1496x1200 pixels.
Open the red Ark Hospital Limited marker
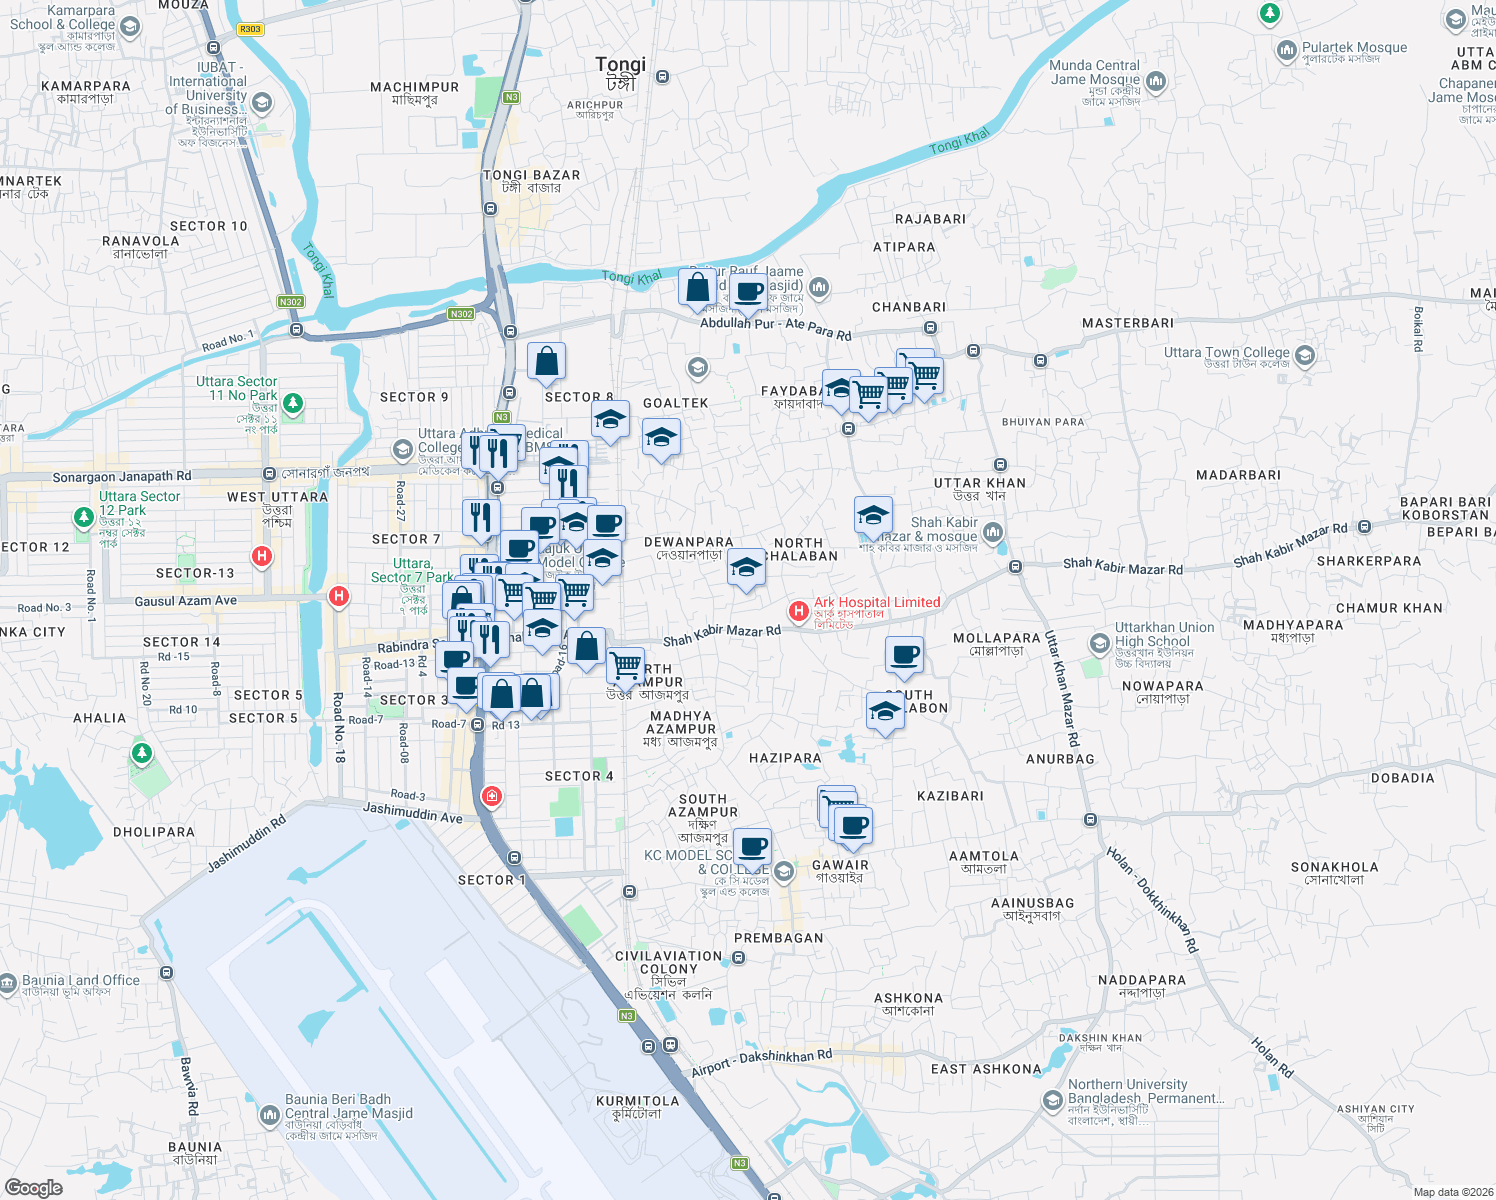click(799, 610)
